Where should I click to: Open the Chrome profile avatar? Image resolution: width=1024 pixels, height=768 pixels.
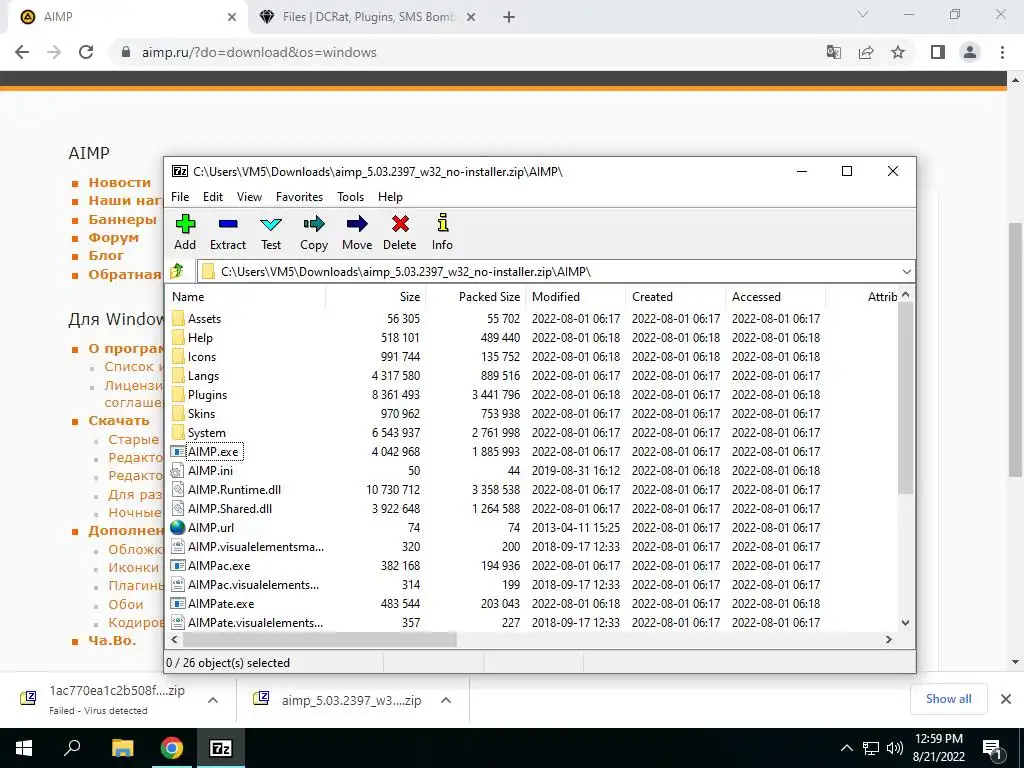click(970, 52)
